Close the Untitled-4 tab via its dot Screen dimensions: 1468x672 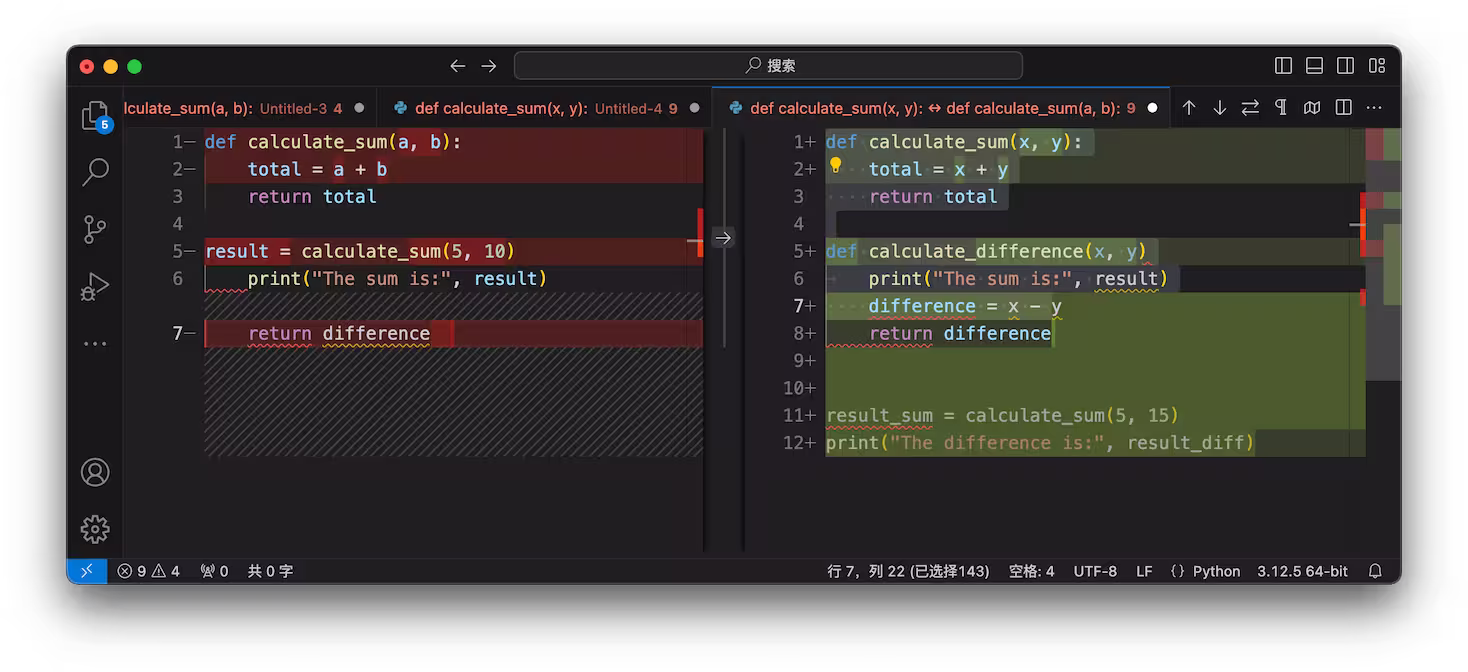click(694, 108)
